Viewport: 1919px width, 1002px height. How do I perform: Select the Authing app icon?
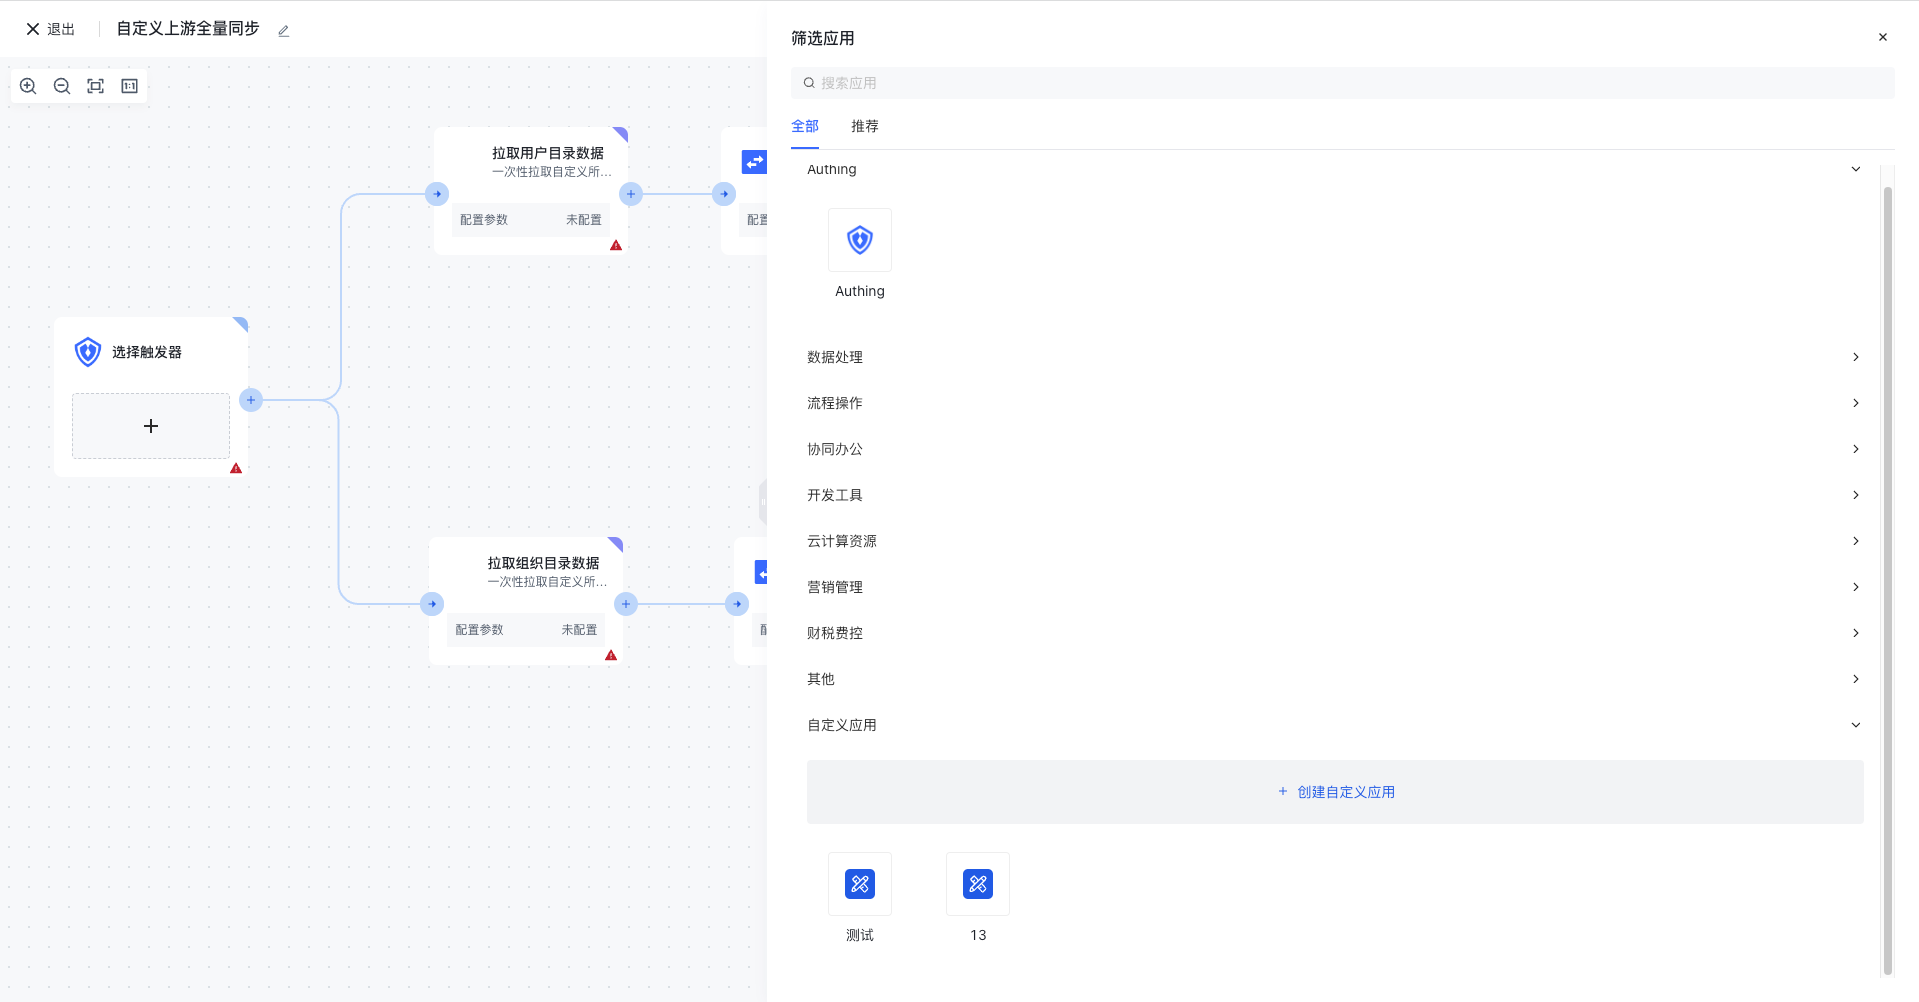pyautogui.click(x=859, y=240)
